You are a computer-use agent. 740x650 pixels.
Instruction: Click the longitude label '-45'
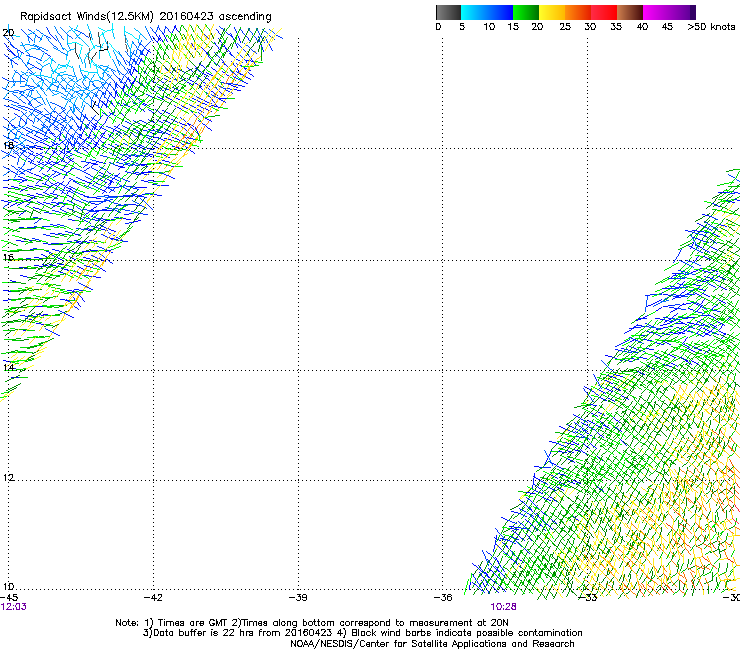point(9,598)
